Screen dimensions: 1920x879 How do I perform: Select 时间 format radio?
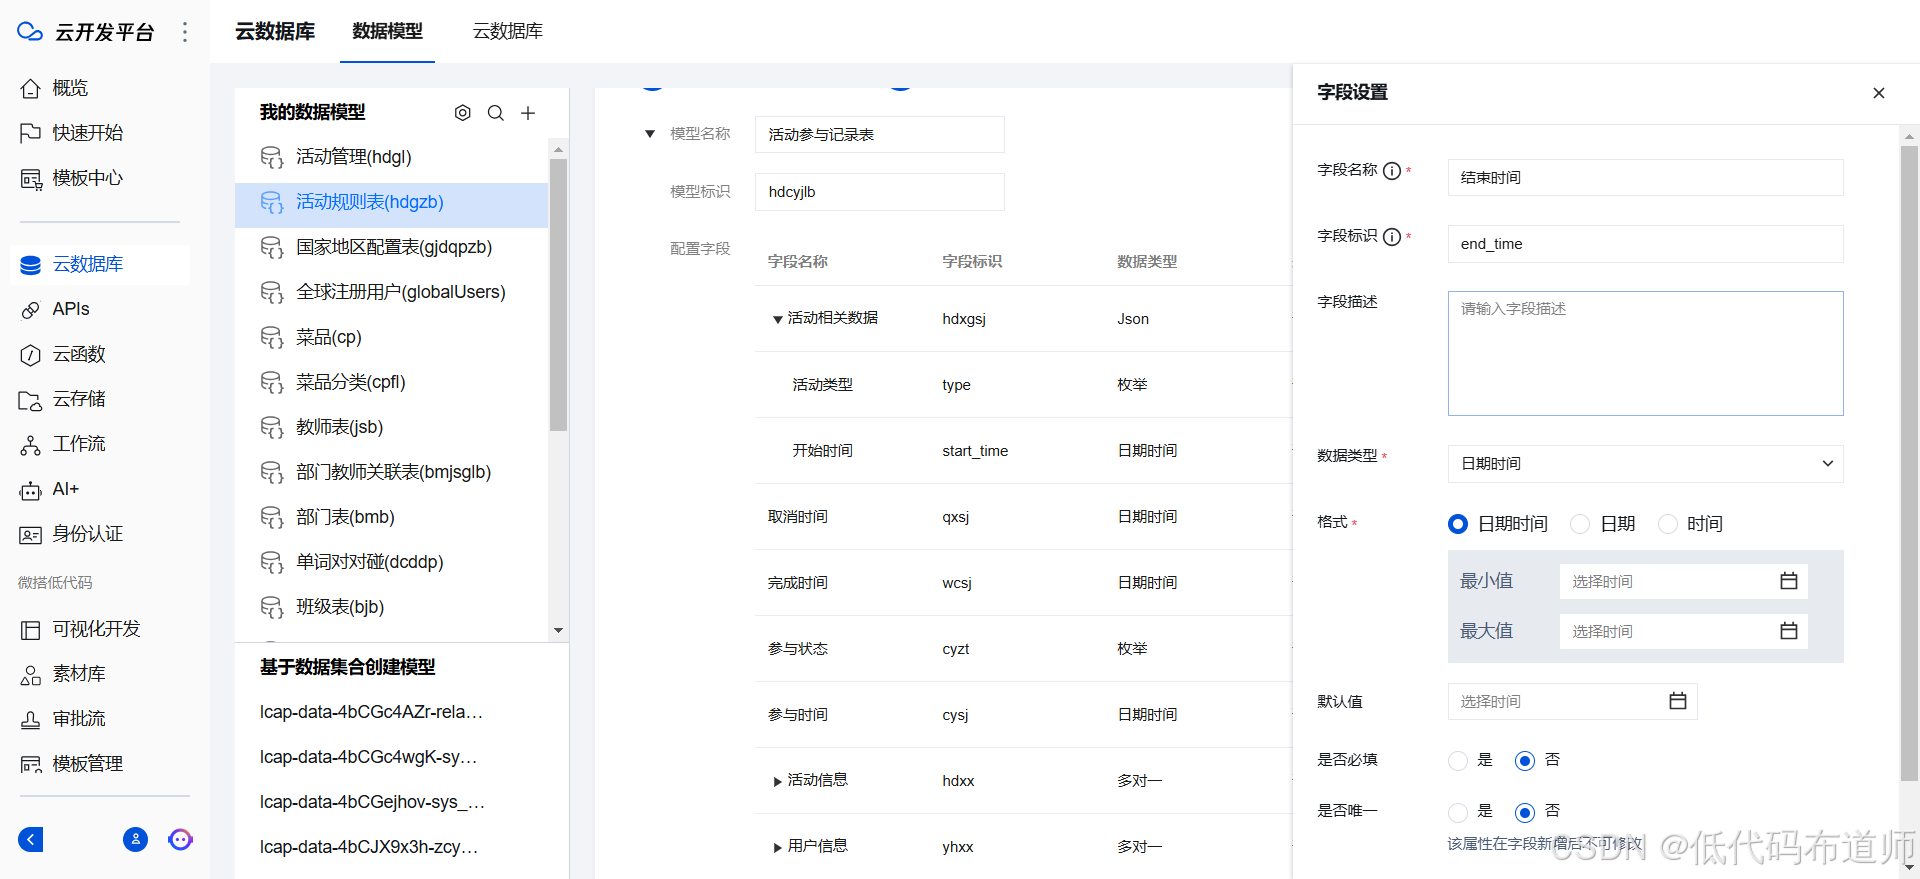pos(1668,524)
